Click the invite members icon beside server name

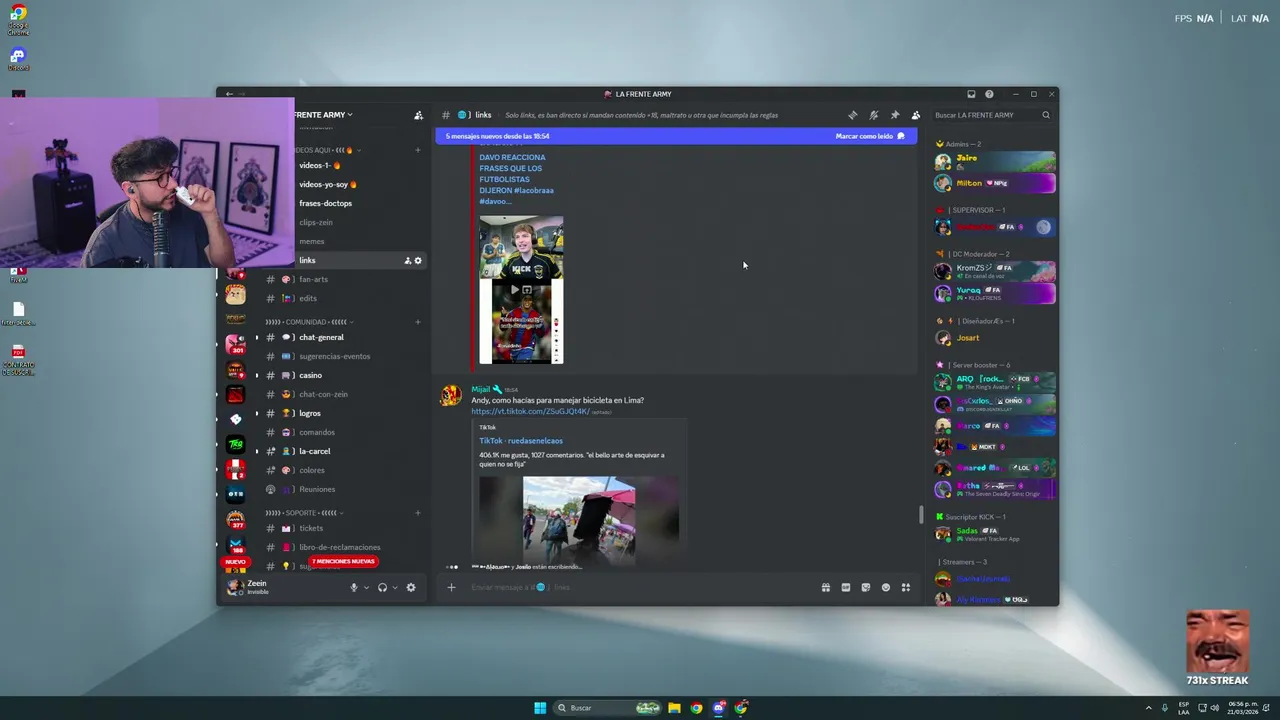[418, 115]
